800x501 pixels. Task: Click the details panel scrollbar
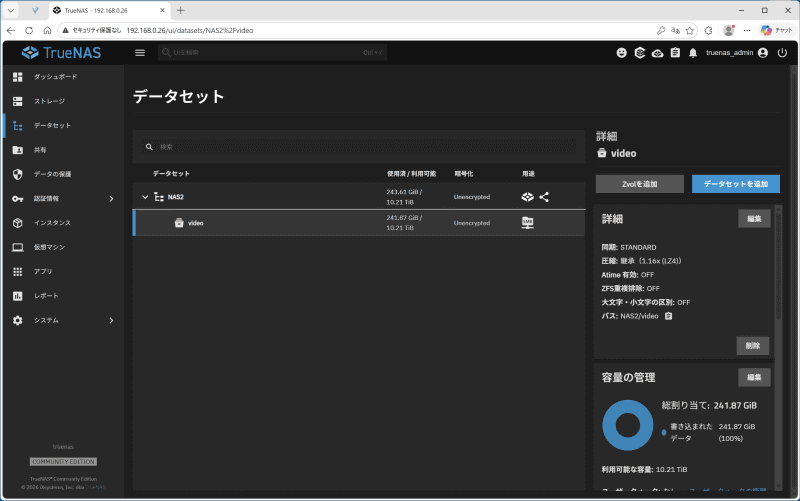point(778,265)
